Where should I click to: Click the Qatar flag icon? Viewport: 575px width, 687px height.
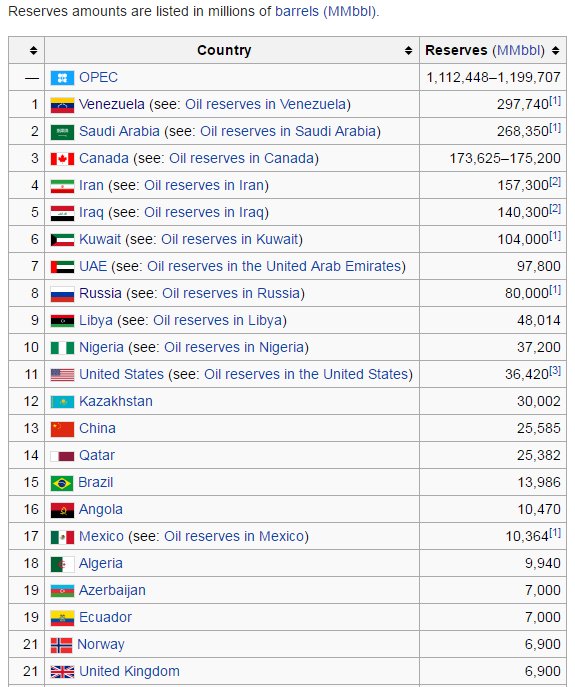point(62,456)
